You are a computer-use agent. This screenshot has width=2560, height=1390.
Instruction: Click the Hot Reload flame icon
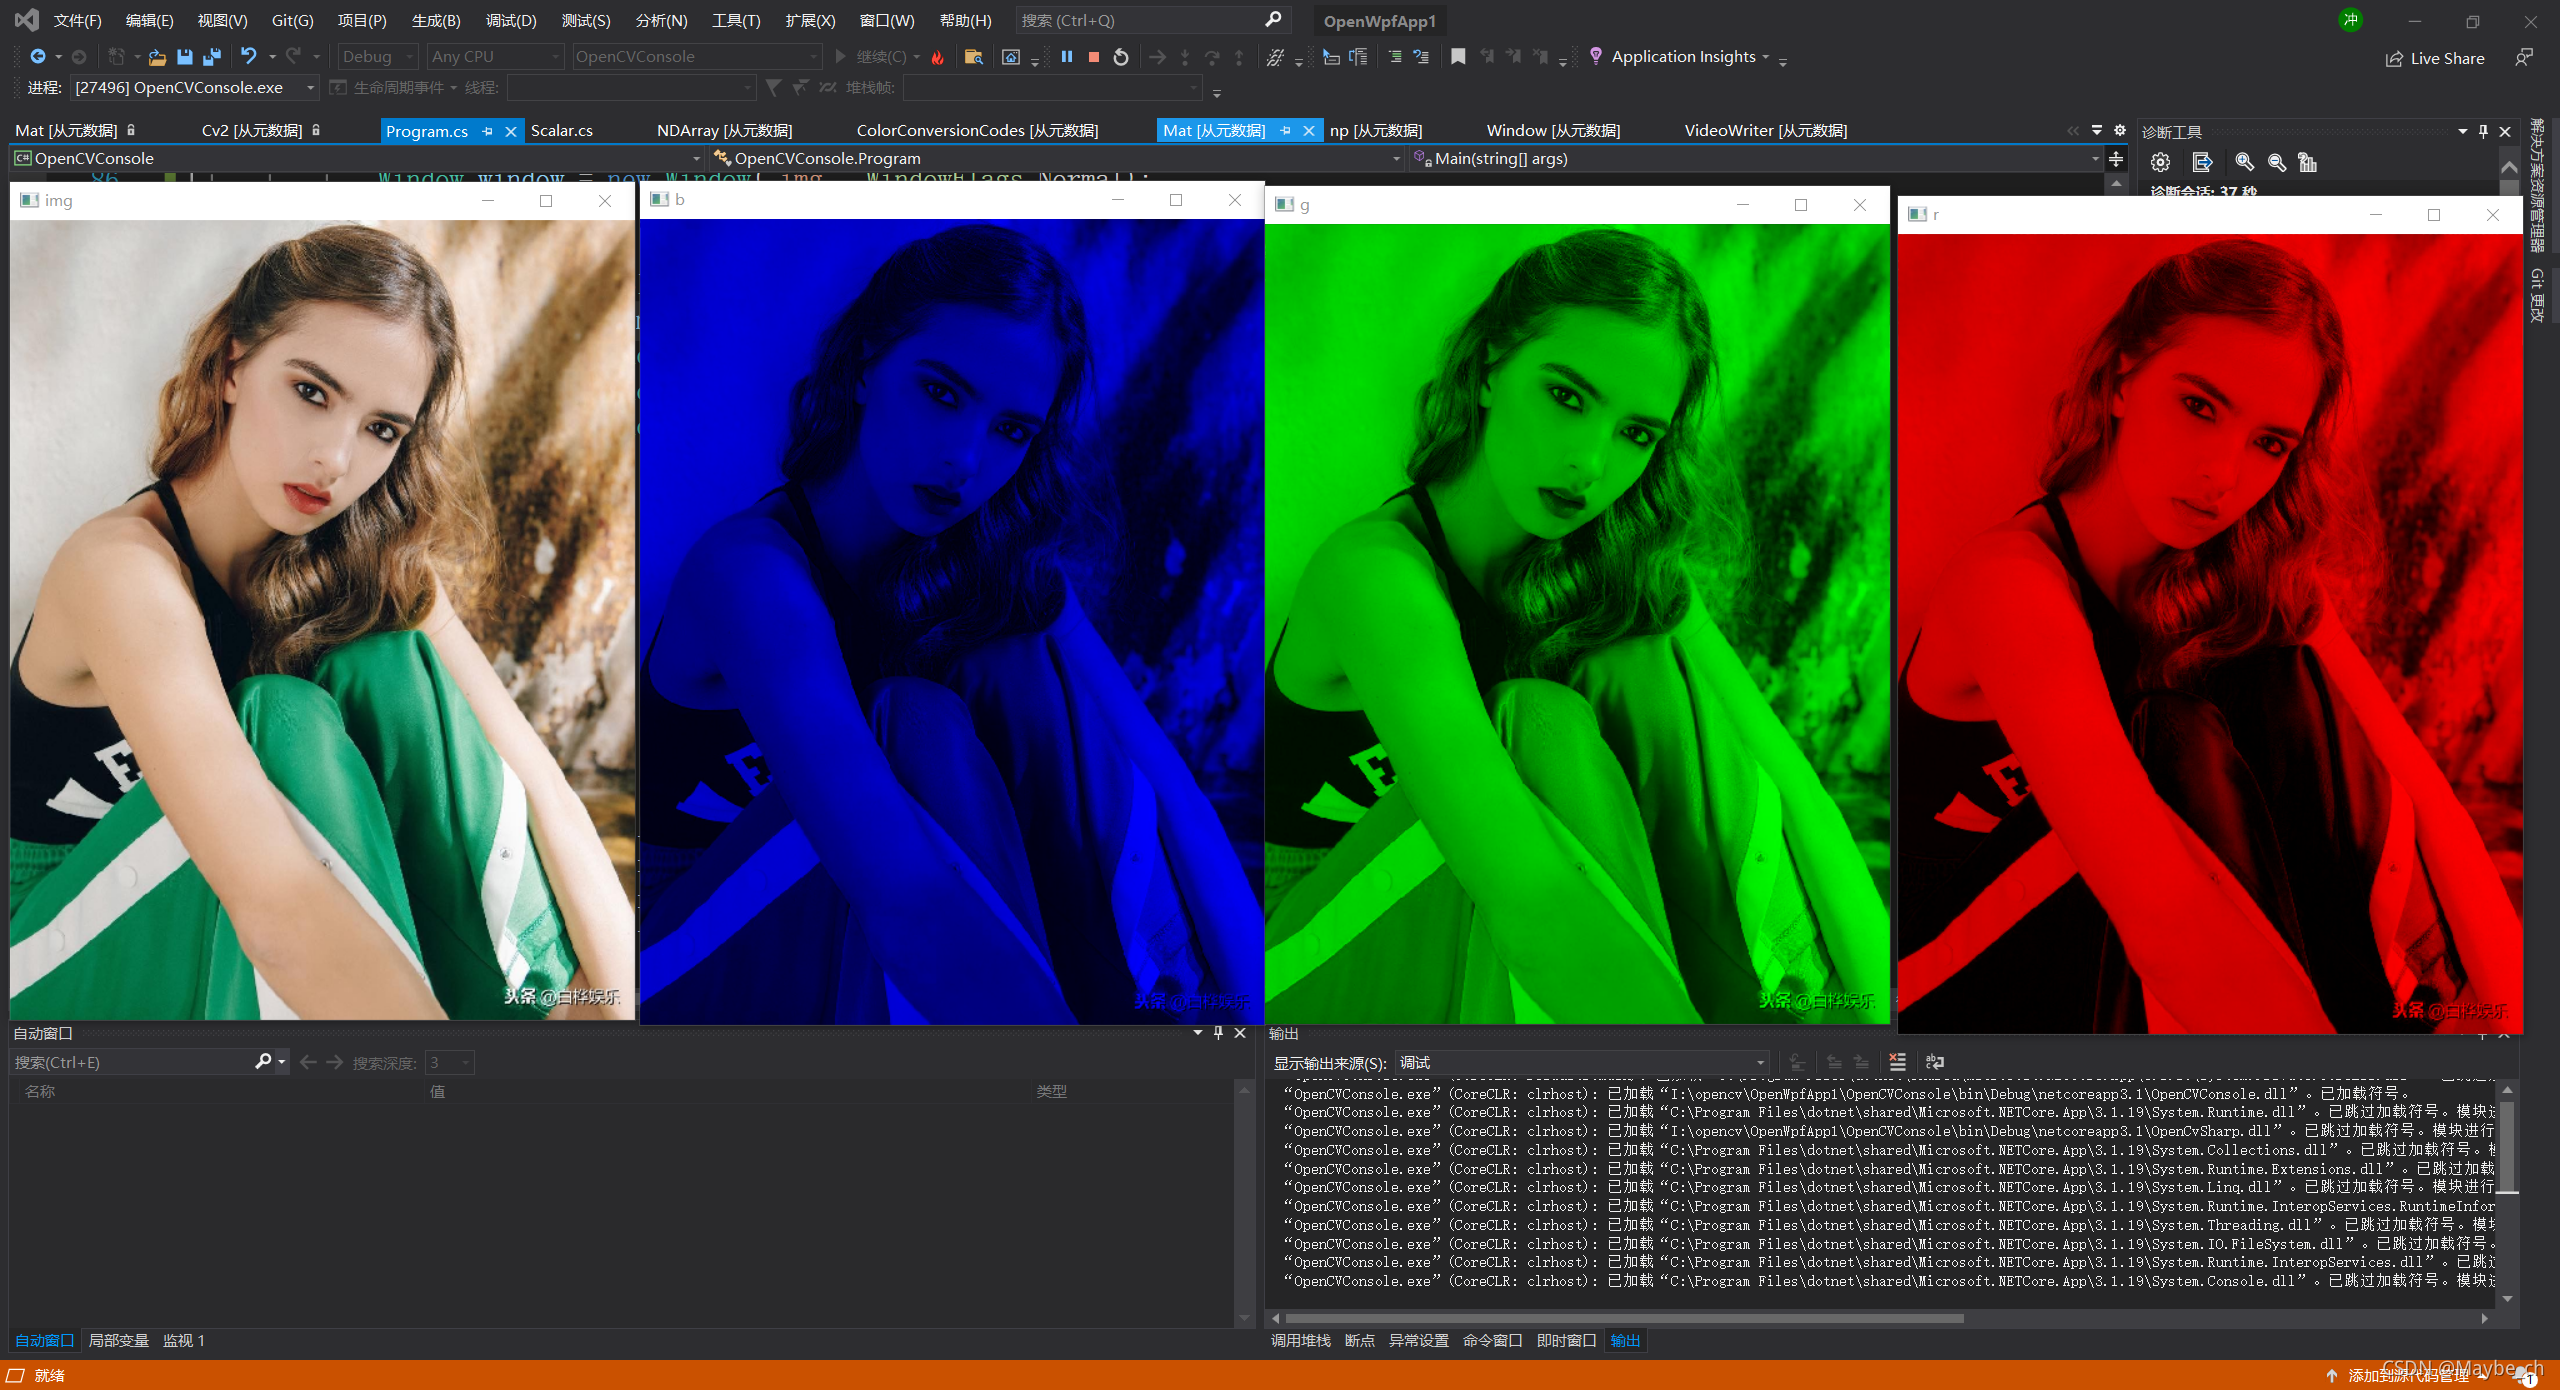tap(938, 57)
